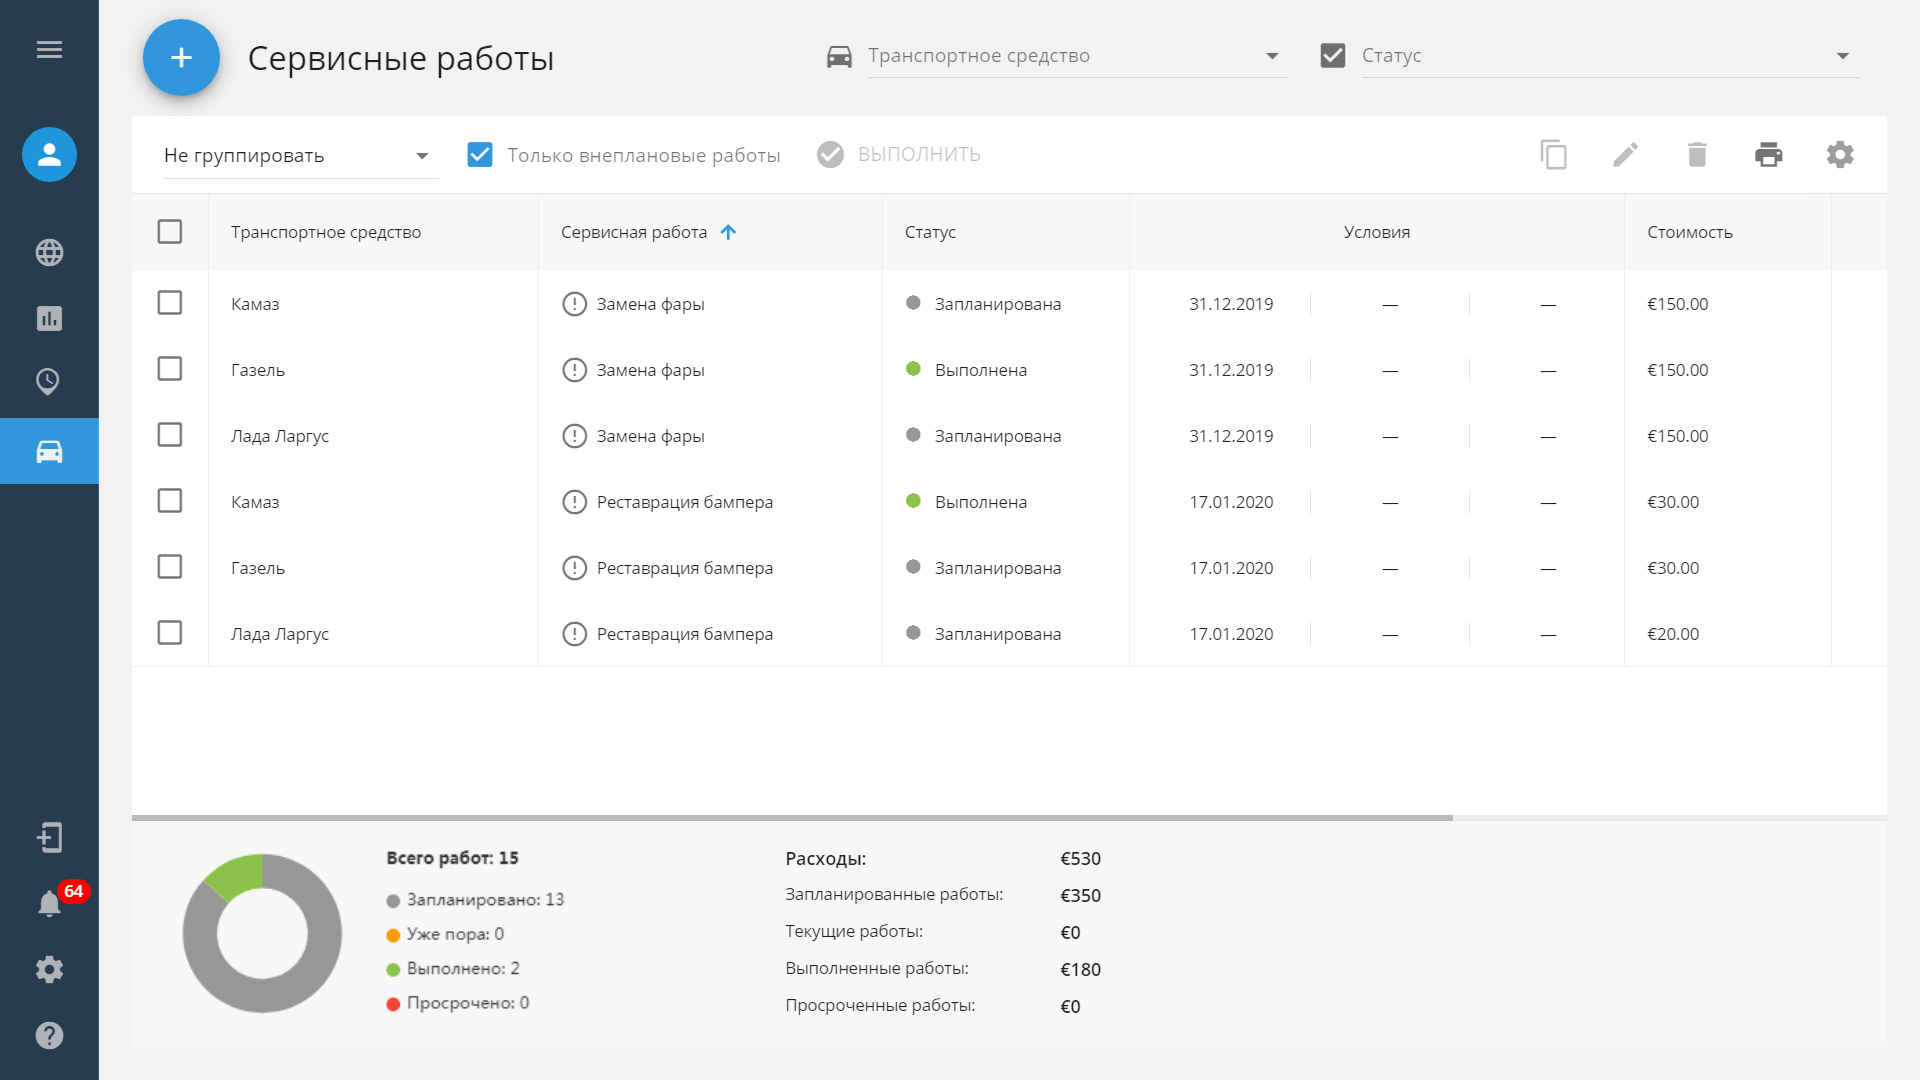Open the hamburger menu

(49, 50)
